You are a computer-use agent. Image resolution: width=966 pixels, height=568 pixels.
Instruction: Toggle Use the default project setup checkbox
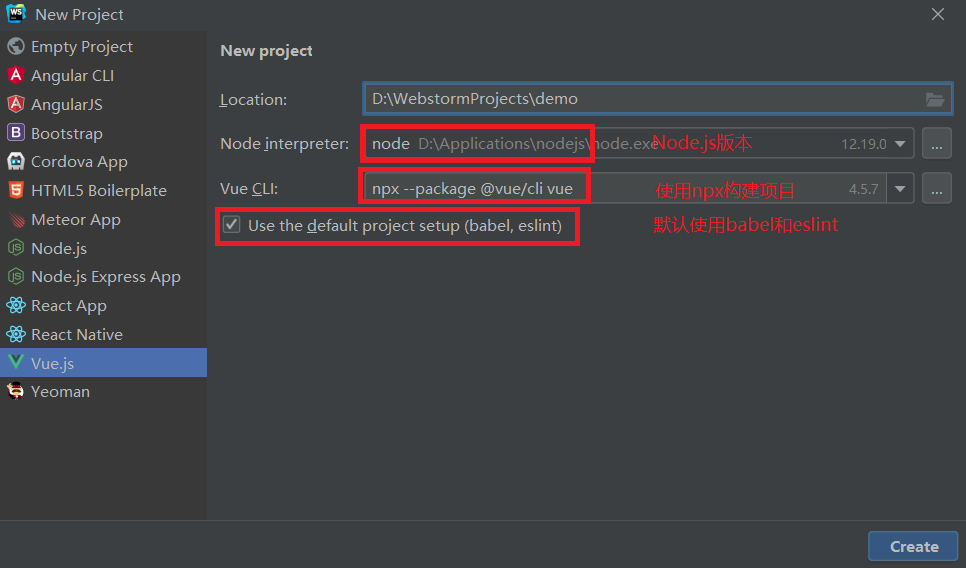pyautogui.click(x=232, y=225)
